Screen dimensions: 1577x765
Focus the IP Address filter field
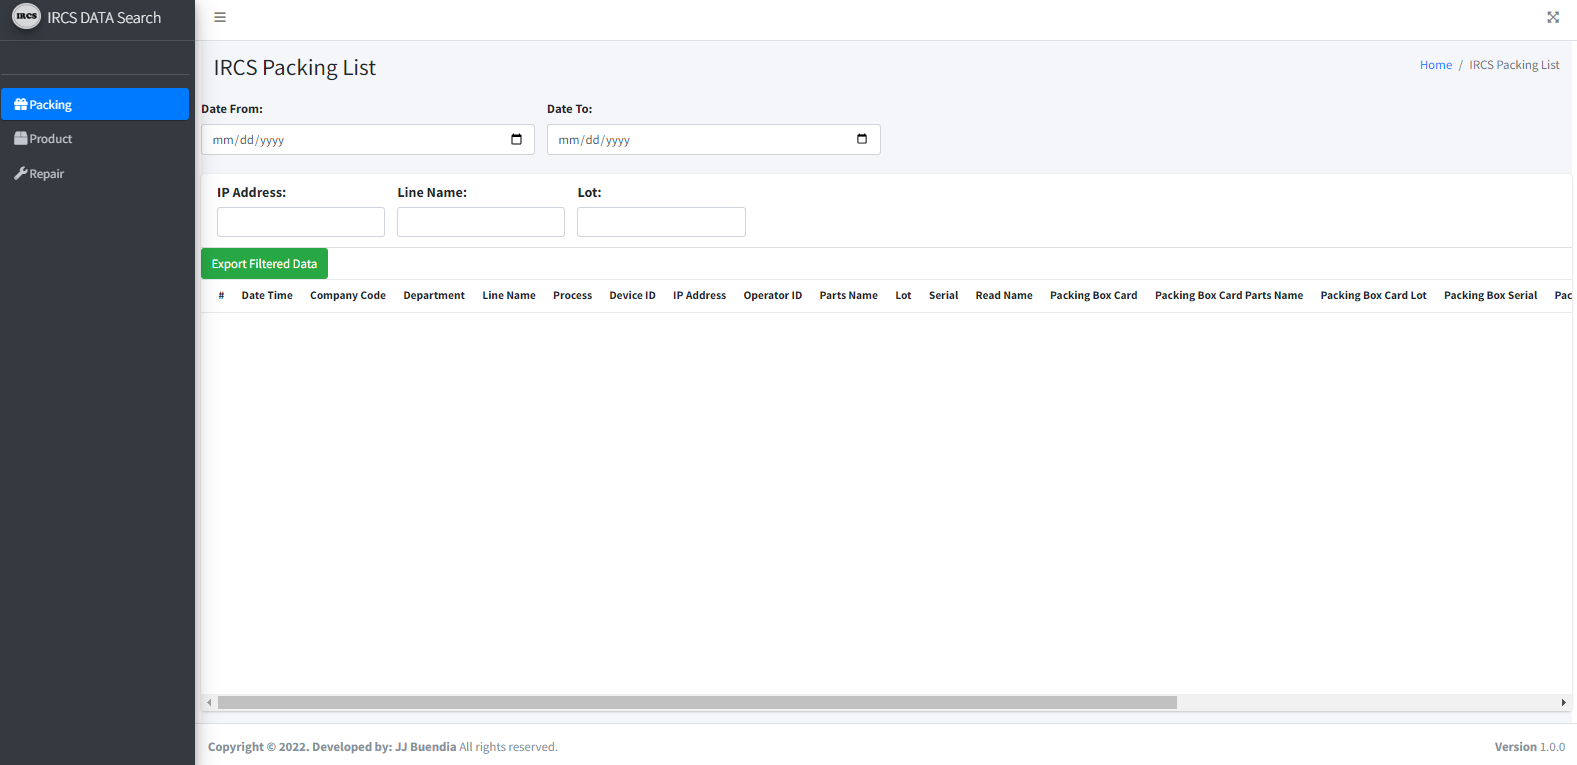300,222
